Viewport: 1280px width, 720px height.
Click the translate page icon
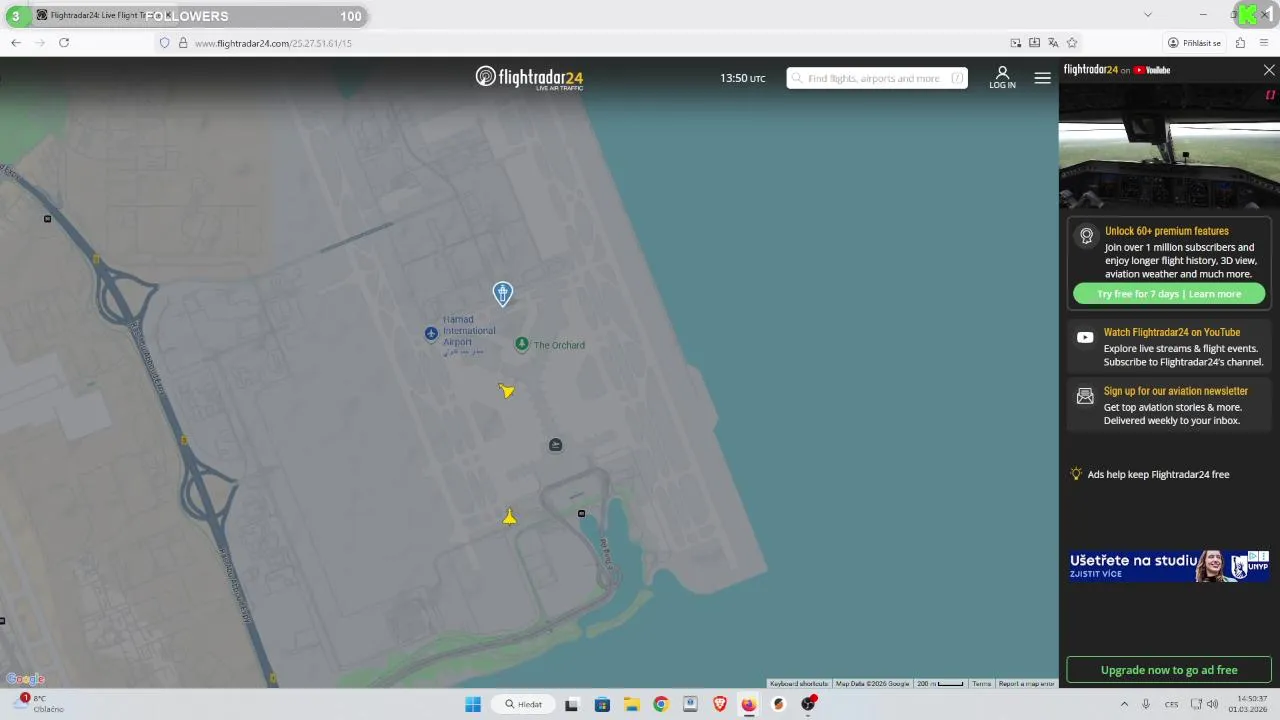[1053, 43]
